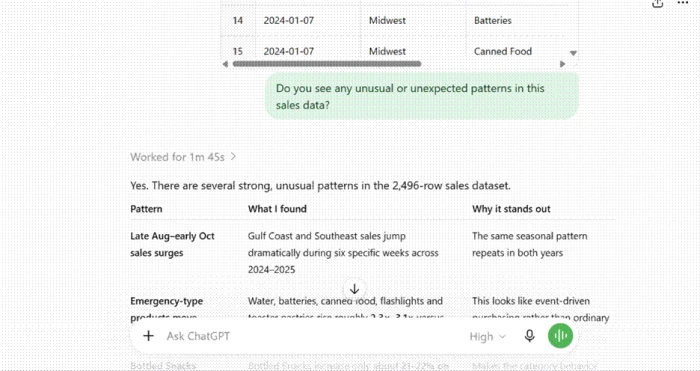Launch voice mode with green waveform button
This screenshot has height=371, width=700.
(x=560, y=335)
